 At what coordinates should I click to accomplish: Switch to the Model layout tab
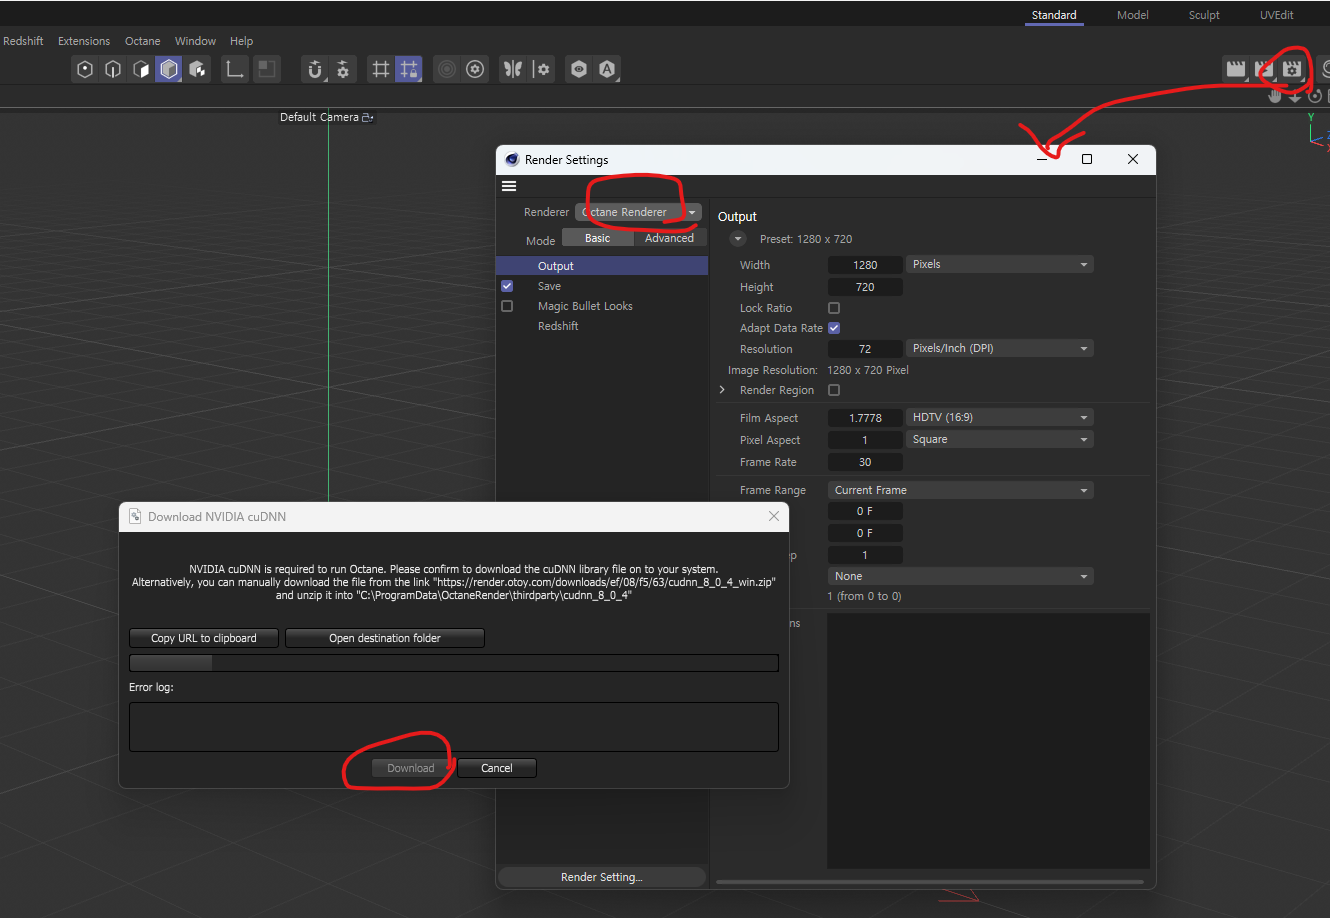(1133, 15)
